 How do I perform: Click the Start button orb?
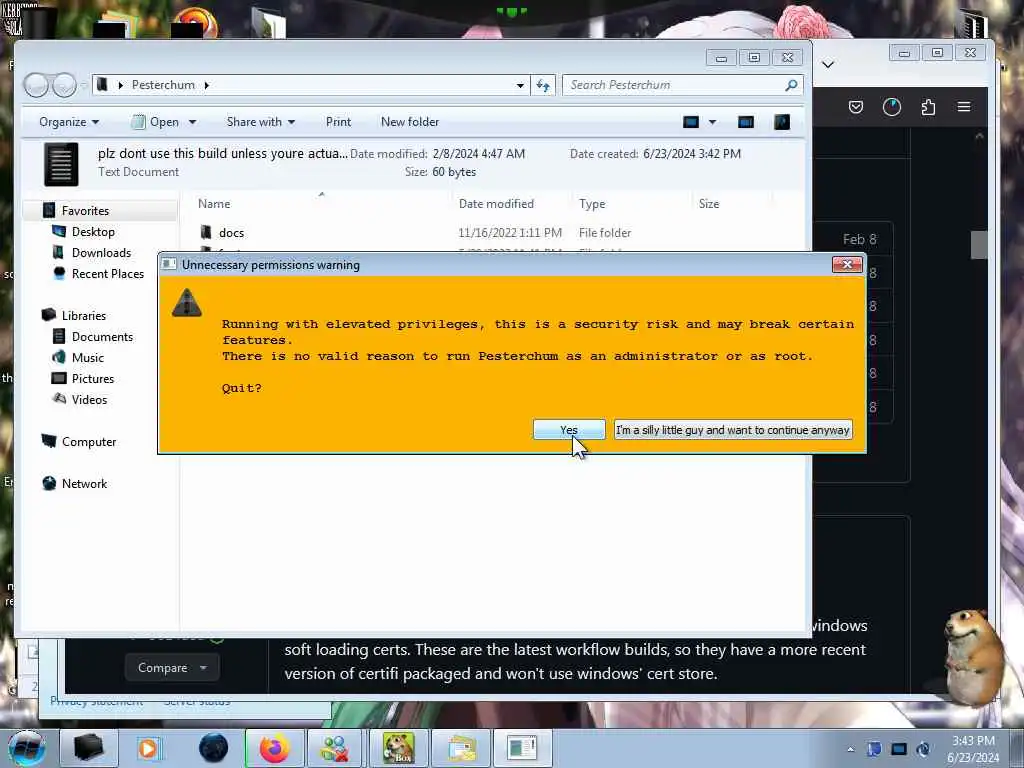click(x=26, y=748)
